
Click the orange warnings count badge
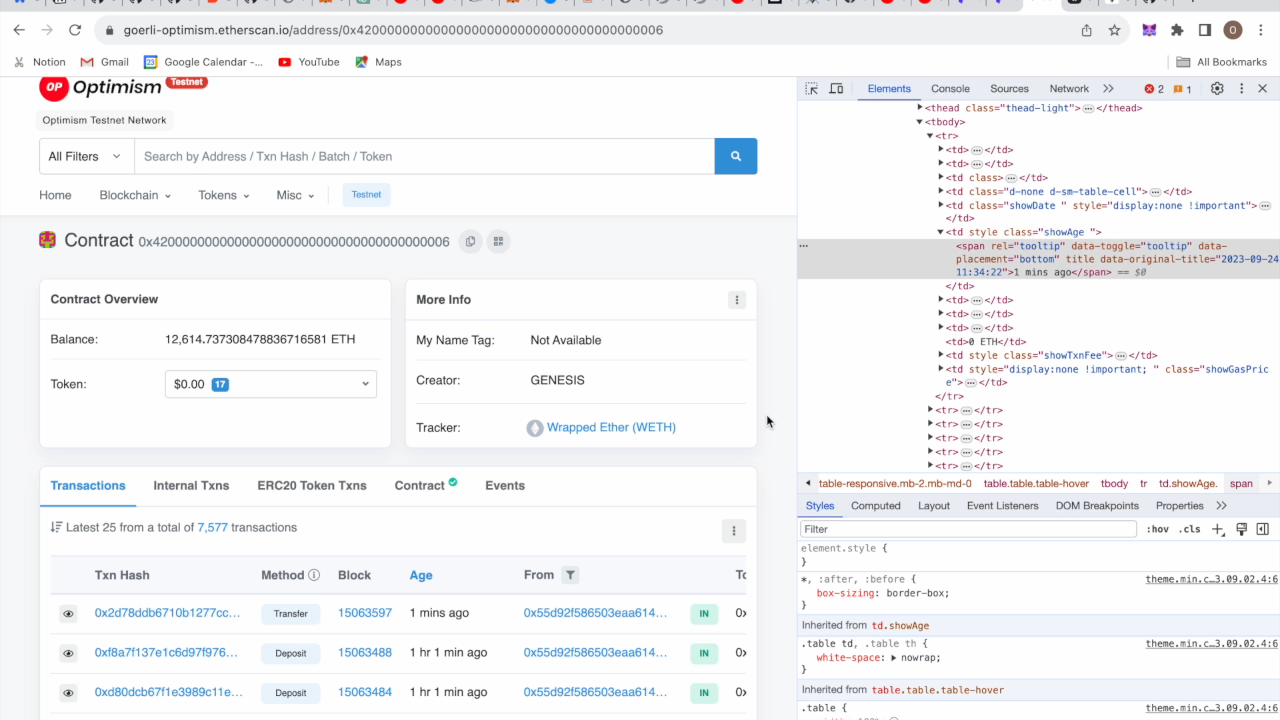pos(1183,89)
